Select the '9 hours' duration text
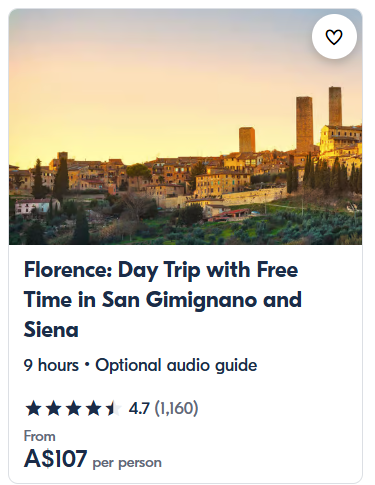 [51, 365]
